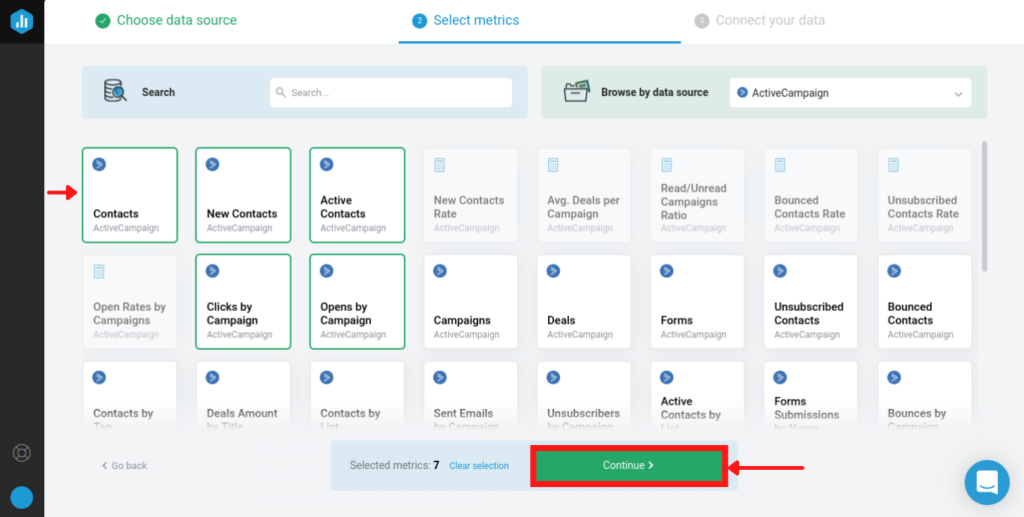This screenshot has width=1024, height=517.
Task: Click the ActiveCampaign icon on Forms Submissions card
Action: [x=780, y=377]
